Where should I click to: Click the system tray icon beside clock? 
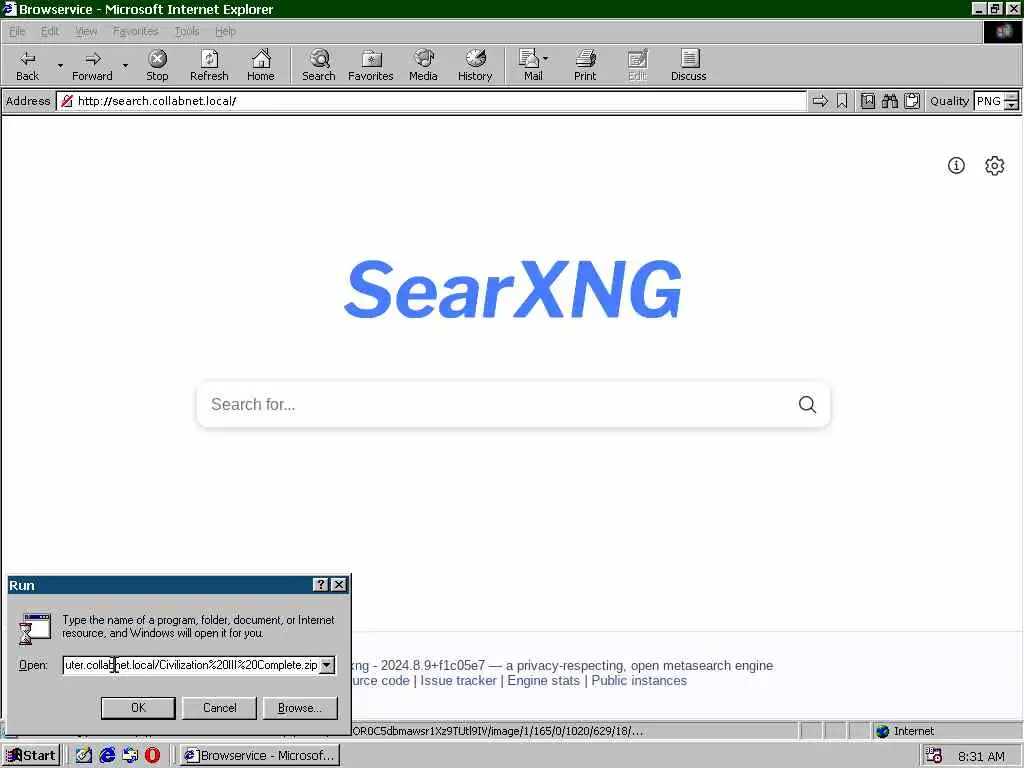[934, 756]
